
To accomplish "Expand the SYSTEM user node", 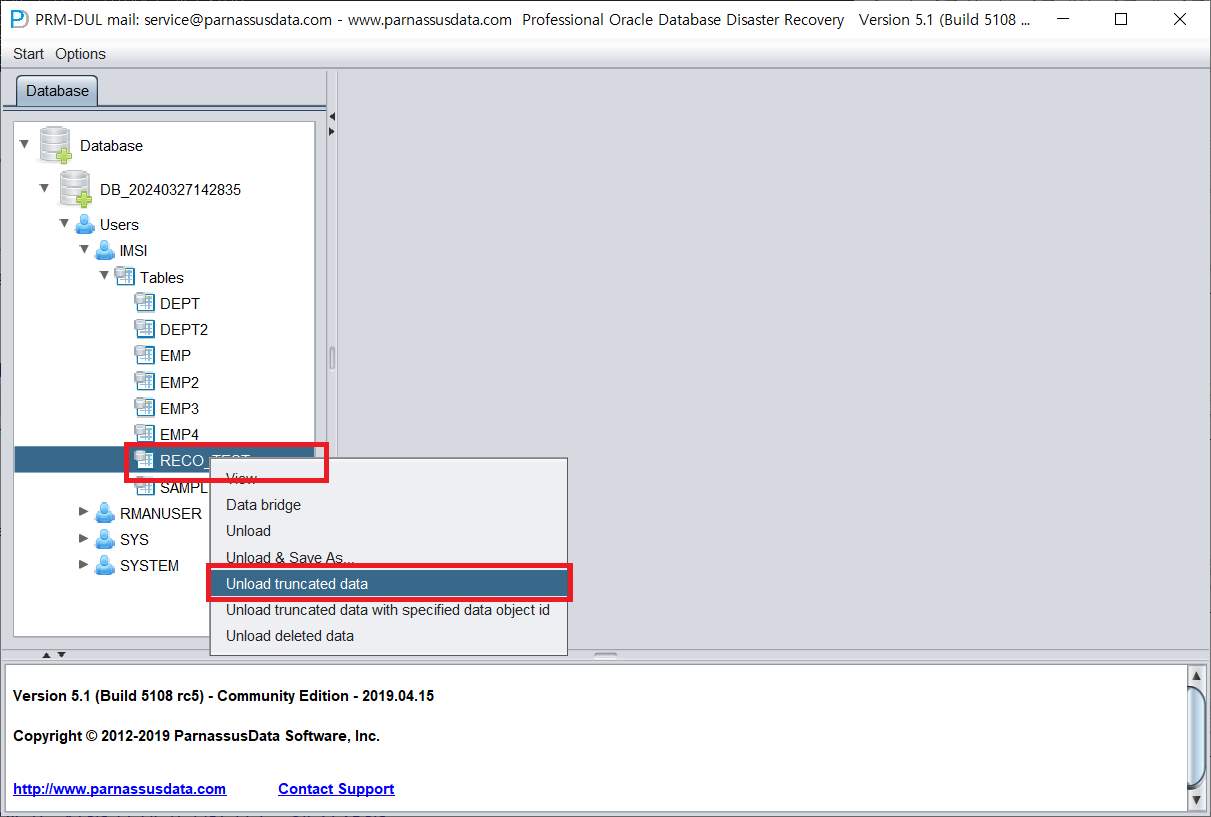I will pos(84,564).
